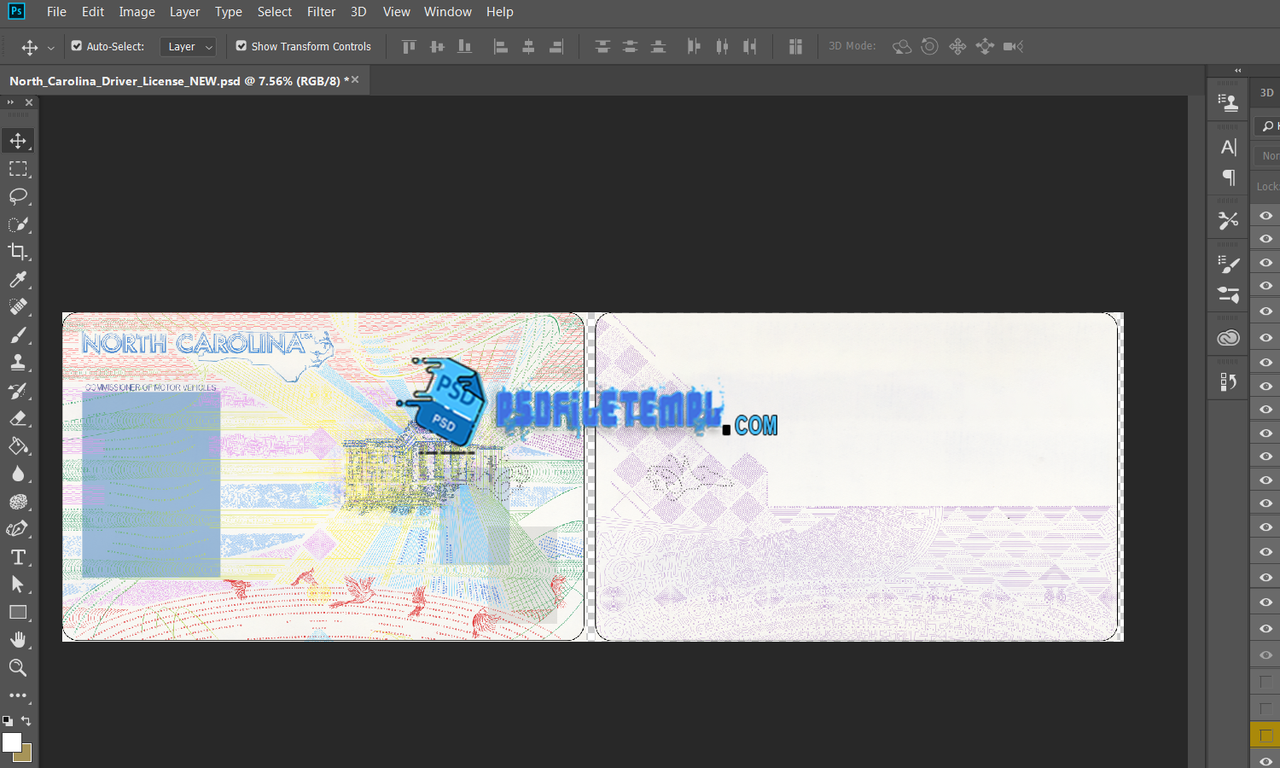1280x768 pixels.
Task: Open the File menu
Action: click(57, 12)
